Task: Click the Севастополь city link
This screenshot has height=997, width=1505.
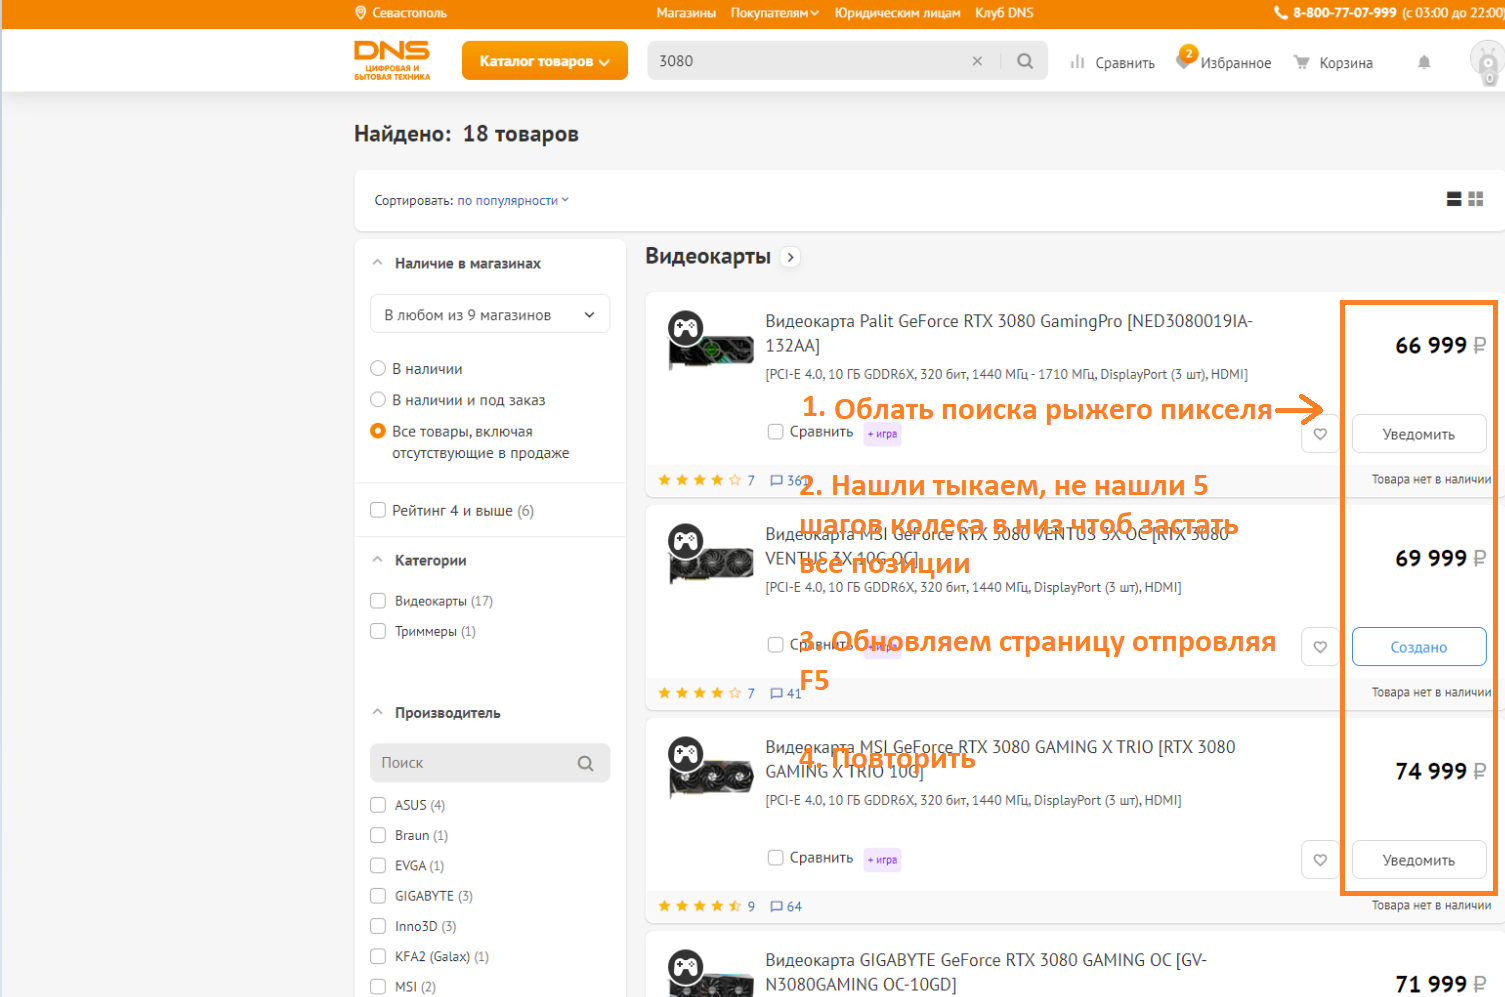Action: coord(409,13)
